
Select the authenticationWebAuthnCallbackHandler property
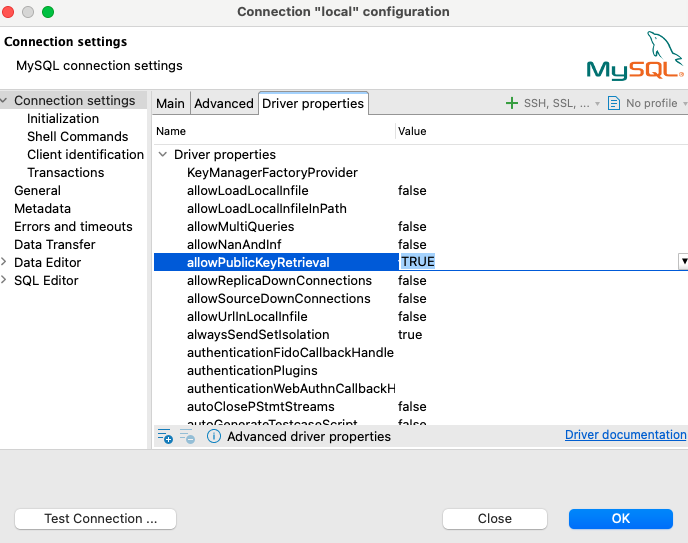click(x=291, y=388)
